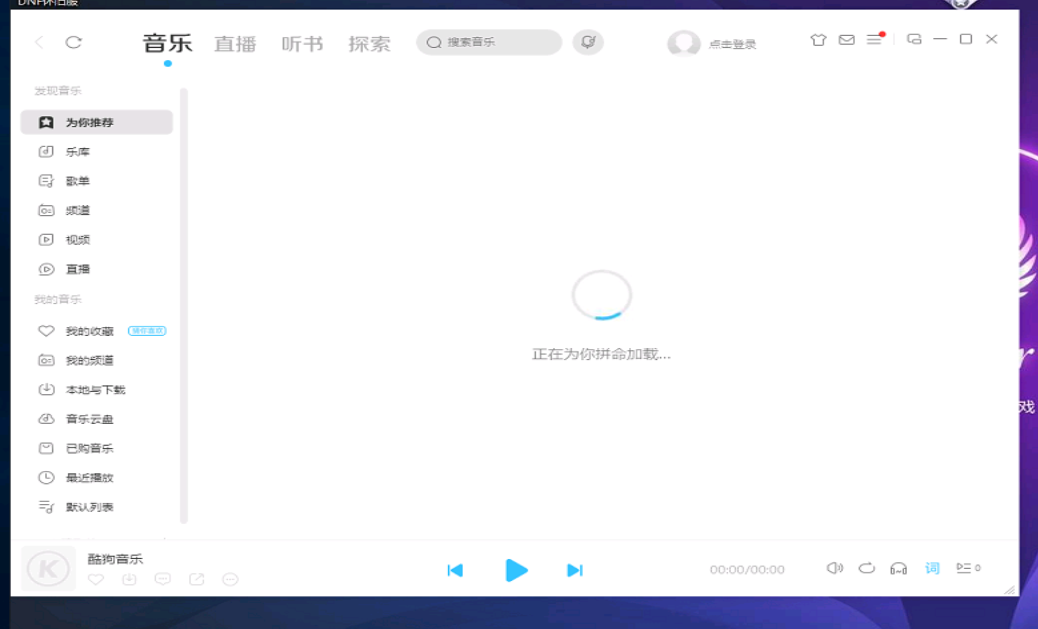
Task: Open sound effects headphone icon
Action: (898, 569)
